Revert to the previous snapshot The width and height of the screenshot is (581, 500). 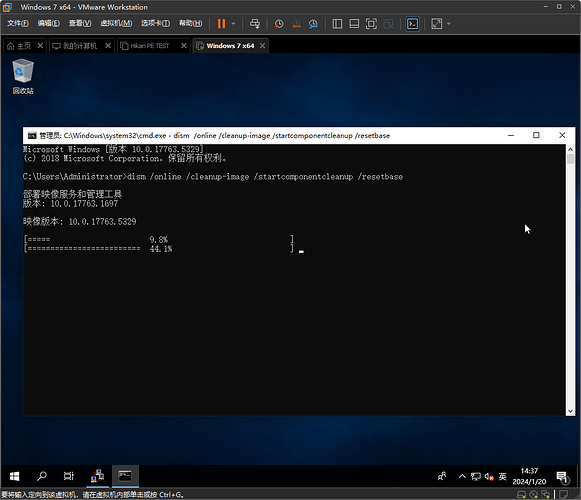(x=296, y=24)
